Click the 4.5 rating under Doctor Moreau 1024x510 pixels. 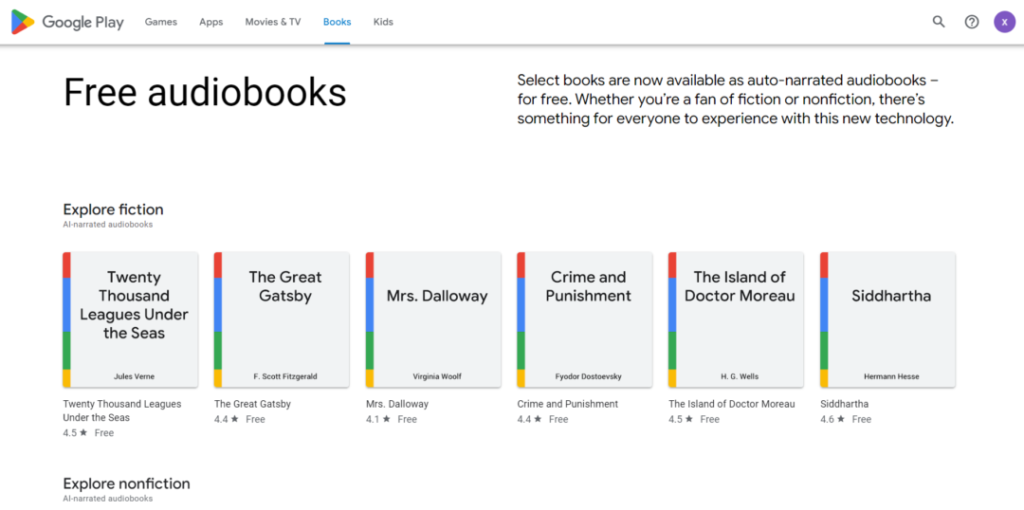(680, 419)
